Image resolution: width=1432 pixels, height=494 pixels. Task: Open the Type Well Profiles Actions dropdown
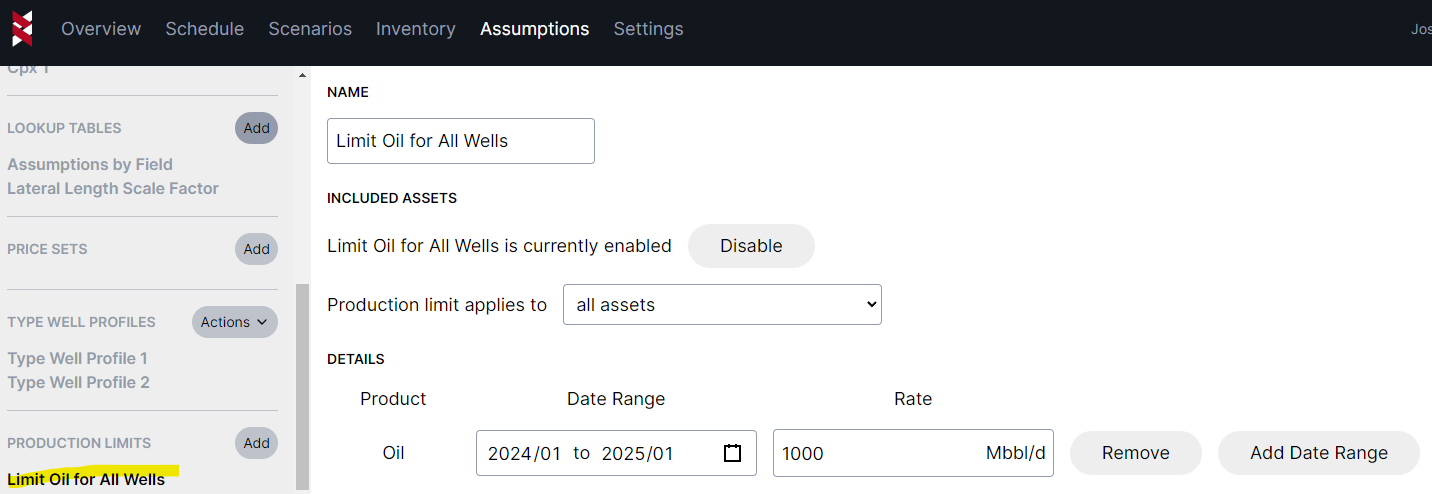pos(235,322)
